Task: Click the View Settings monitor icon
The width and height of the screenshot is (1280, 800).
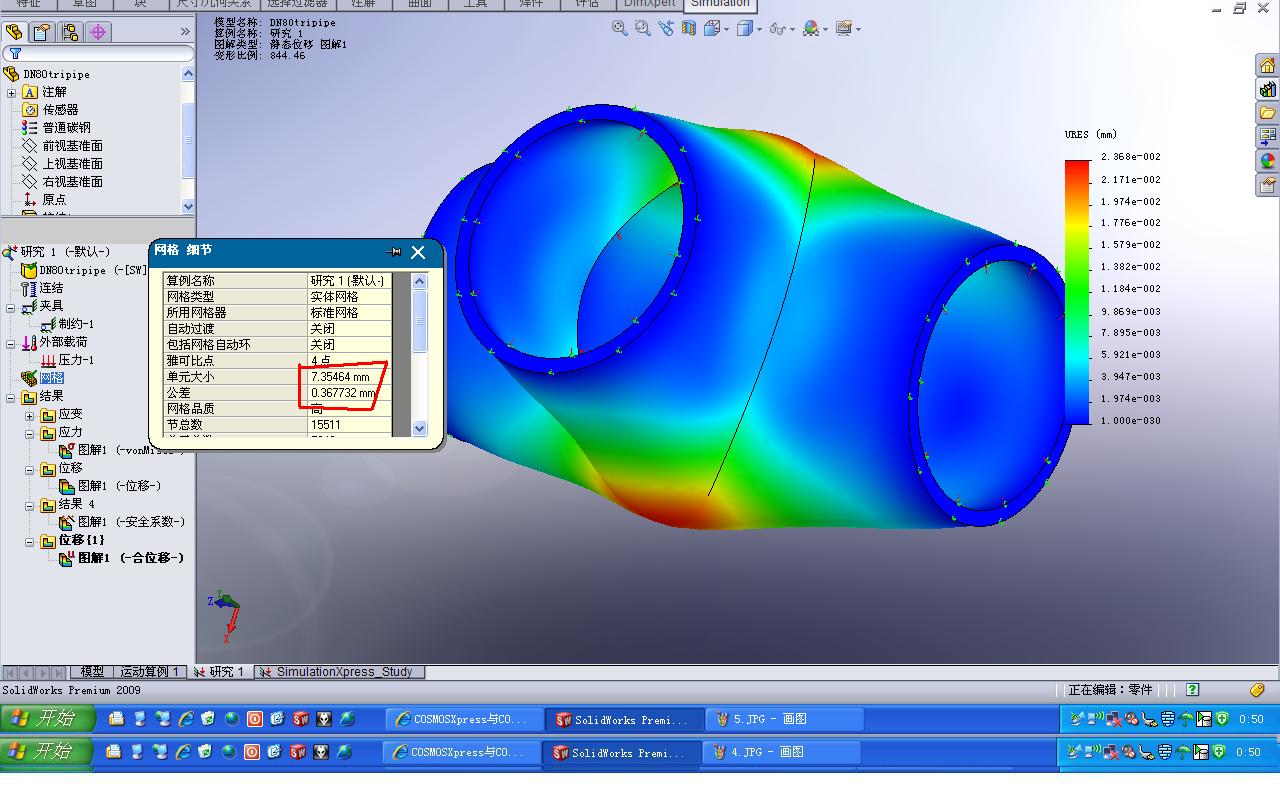Action: (843, 28)
